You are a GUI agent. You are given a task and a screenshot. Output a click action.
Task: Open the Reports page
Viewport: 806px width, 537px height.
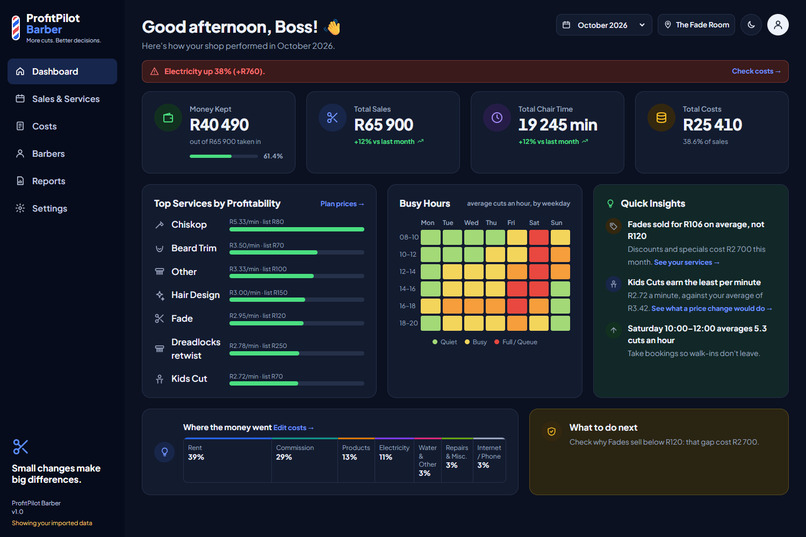(62, 181)
